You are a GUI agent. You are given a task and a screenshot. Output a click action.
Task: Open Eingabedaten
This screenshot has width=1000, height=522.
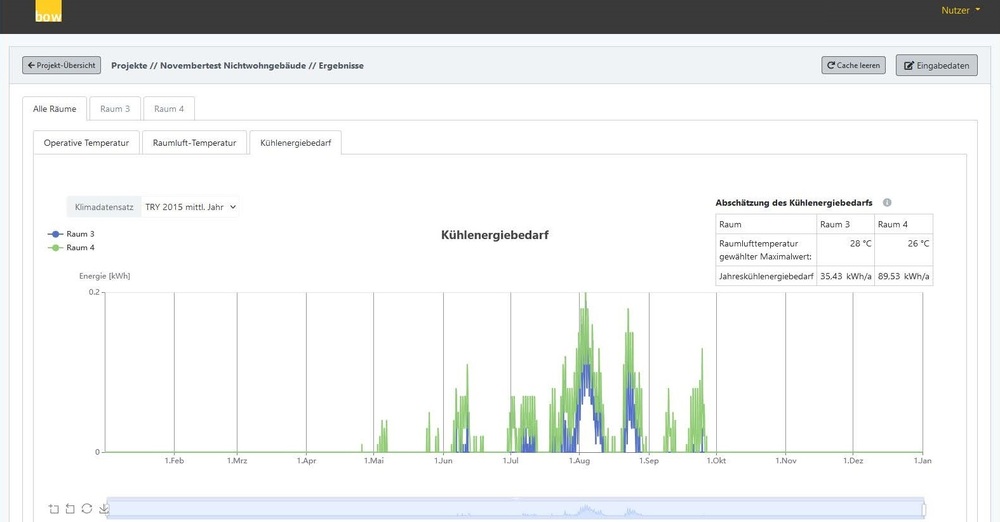click(936, 66)
